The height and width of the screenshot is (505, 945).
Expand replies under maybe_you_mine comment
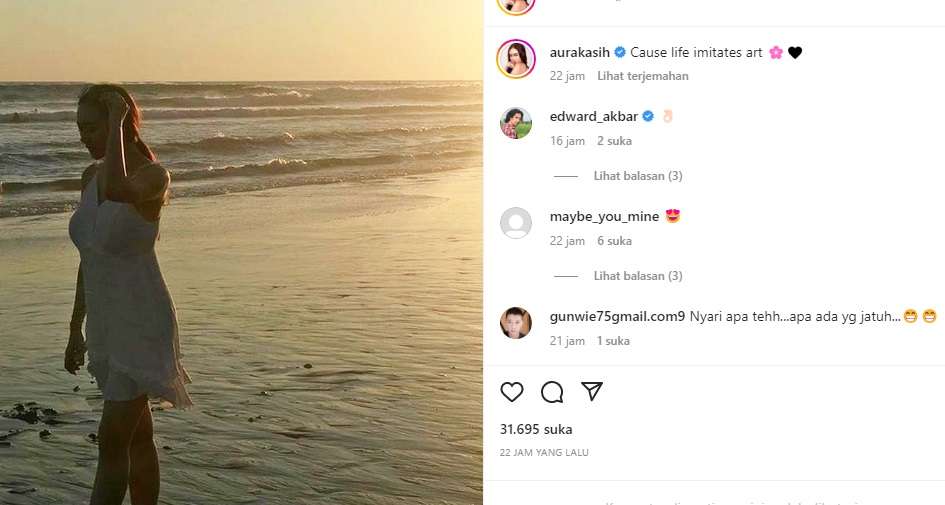point(637,276)
